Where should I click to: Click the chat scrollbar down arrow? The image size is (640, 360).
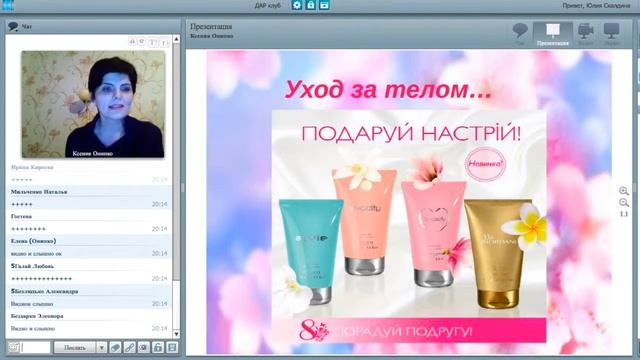(176, 334)
